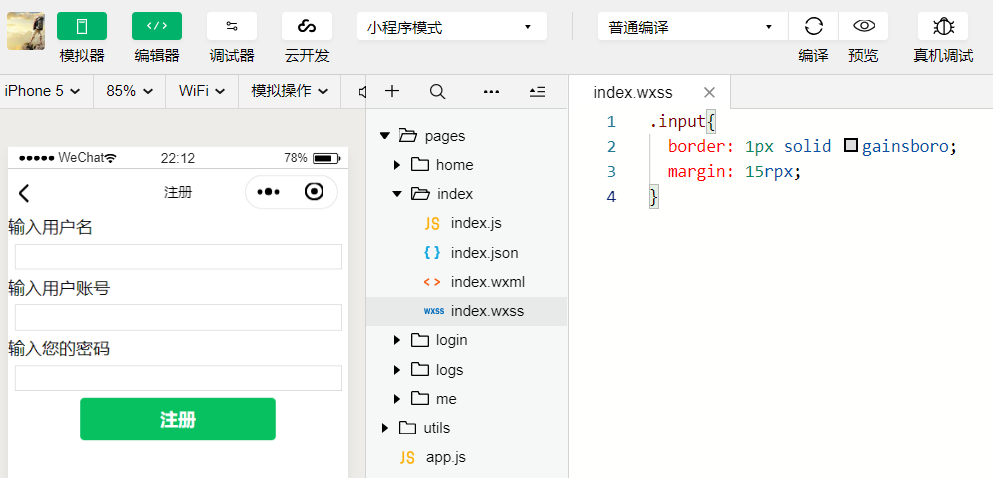Toggle the debugger panel button
Image resolution: width=993 pixels, height=478 pixels.
[x=232, y=27]
